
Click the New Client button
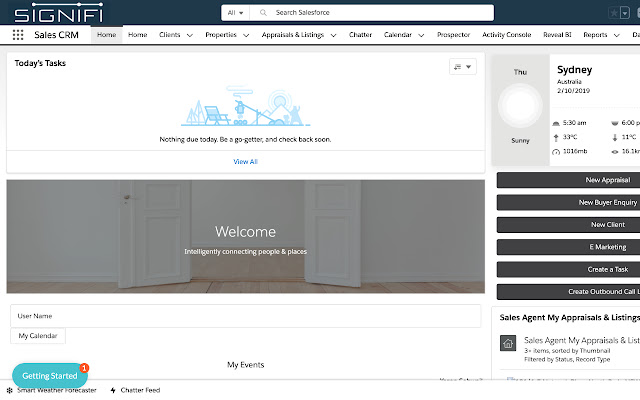point(568,224)
